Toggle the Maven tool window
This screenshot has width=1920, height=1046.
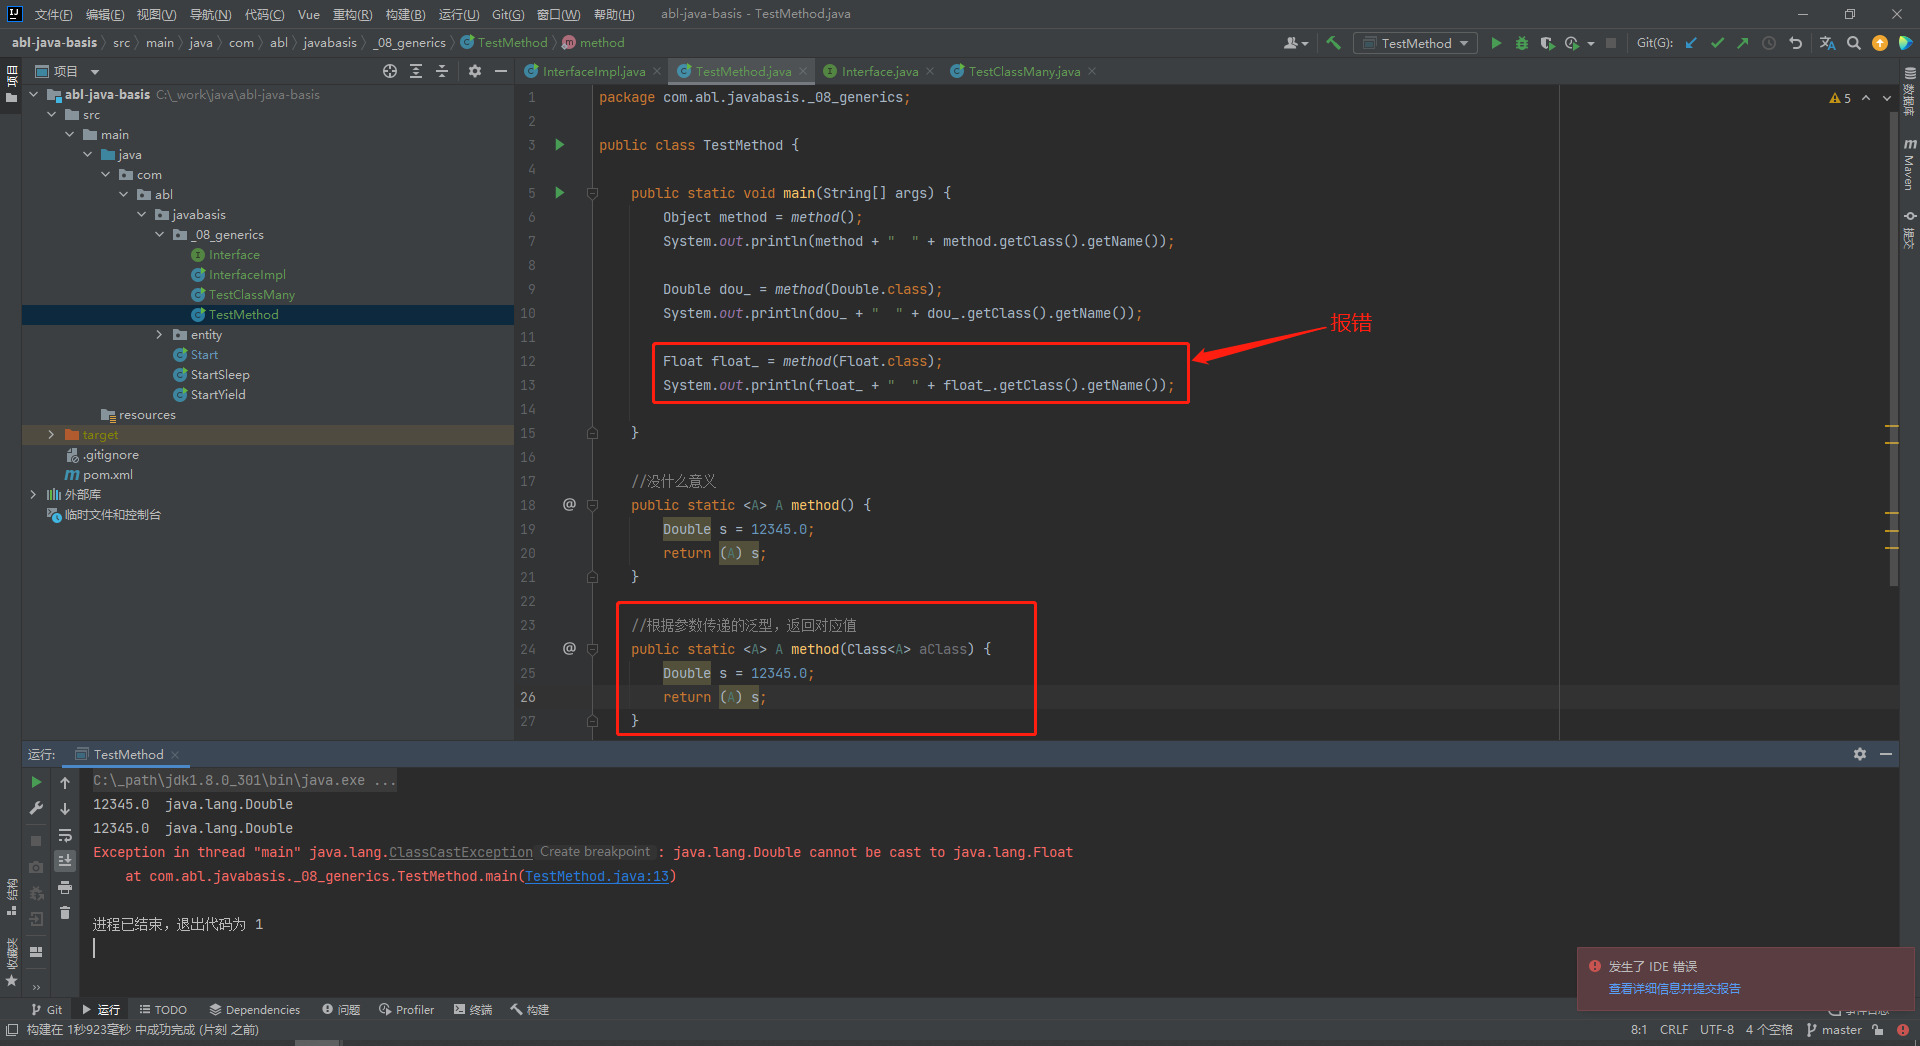[1909, 165]
